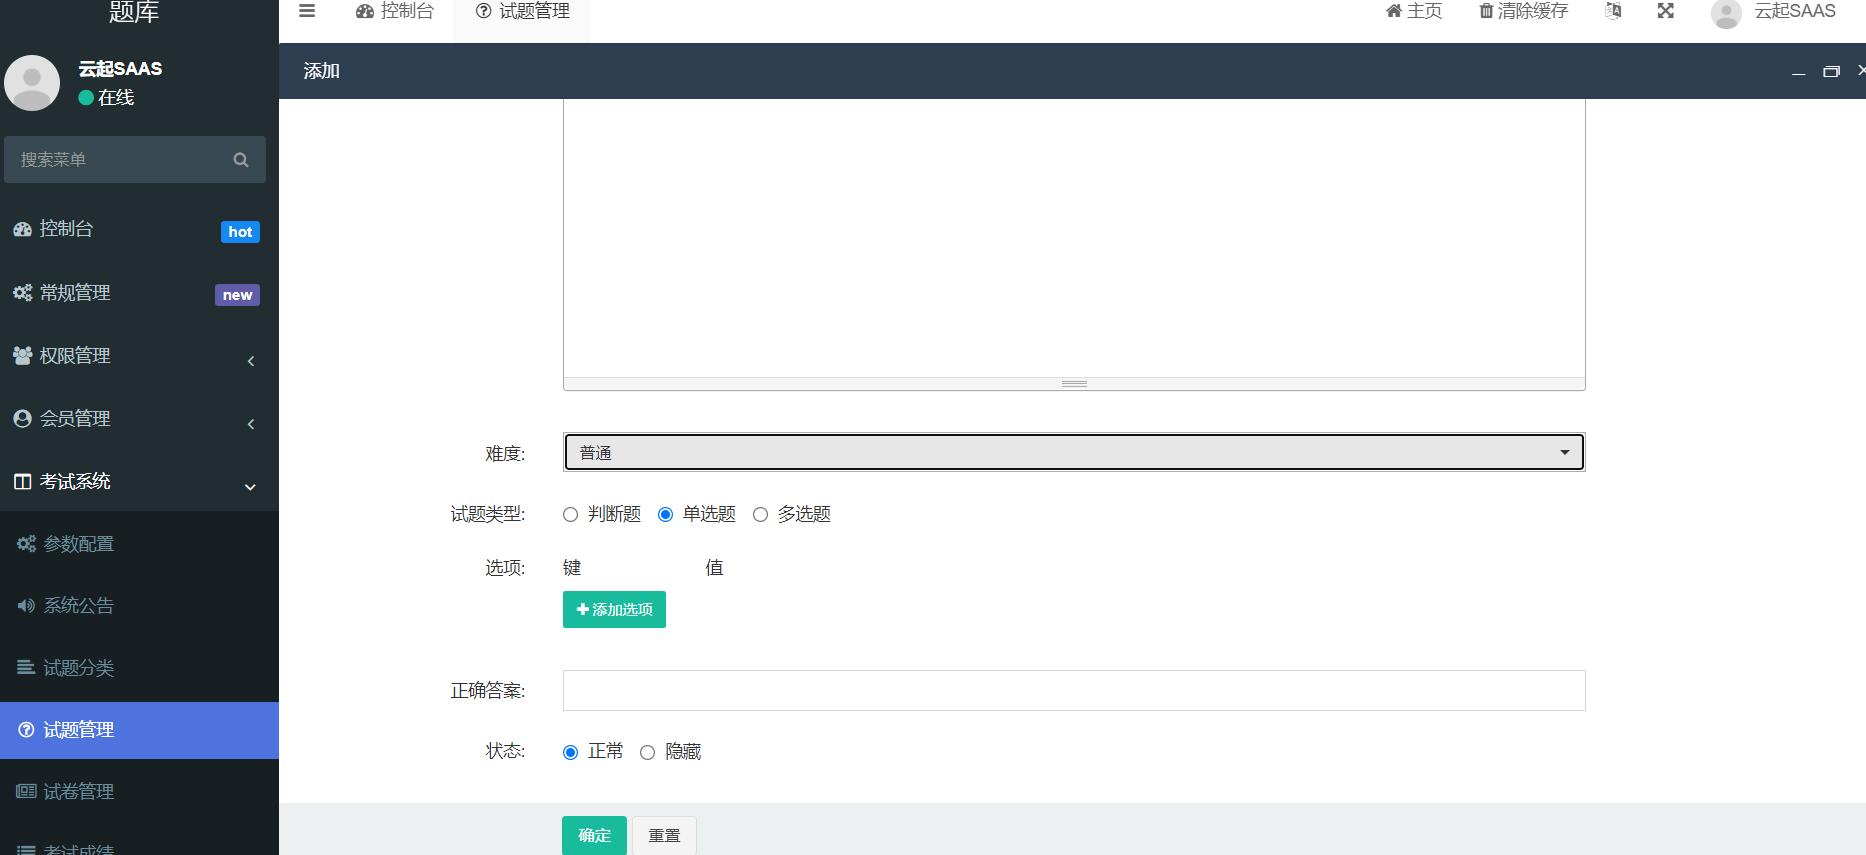Screen dimensions: 1866x855
Task: Click the 添加选项 button
Action: point(614,610)
